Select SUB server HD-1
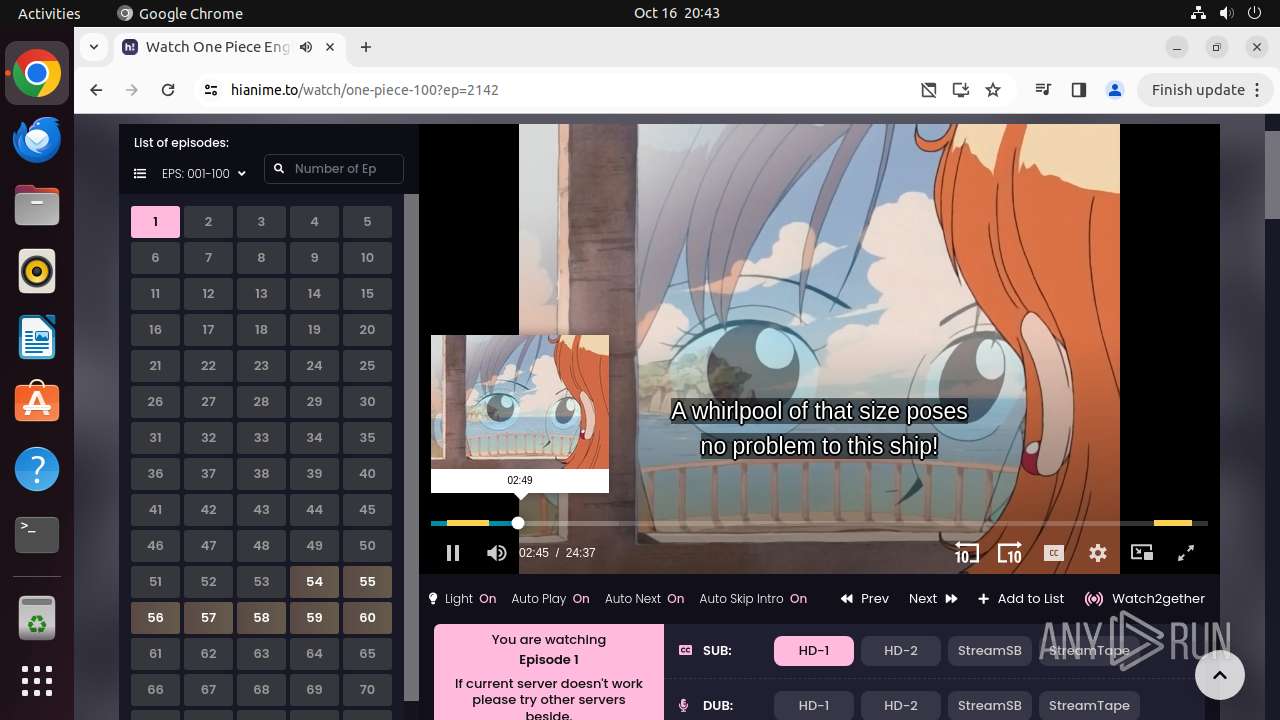 [x=814, y=651]
